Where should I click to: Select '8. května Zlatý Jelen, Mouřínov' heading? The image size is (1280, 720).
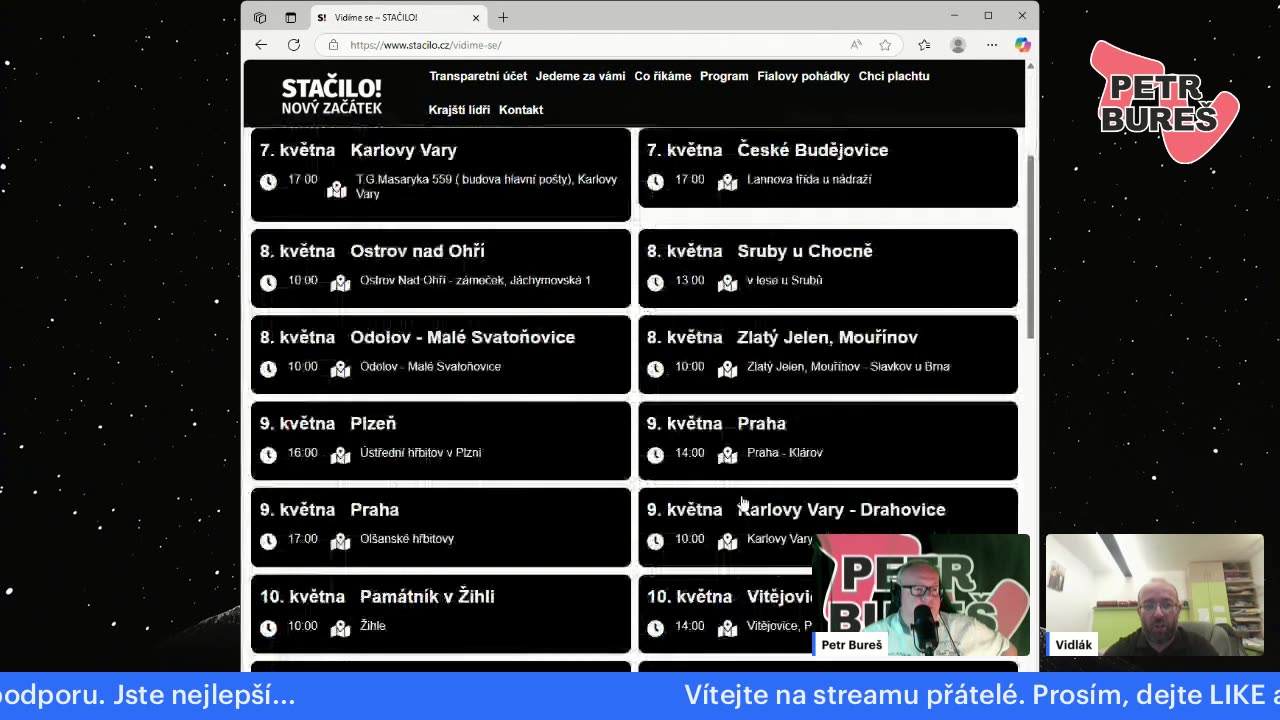coord(782,337)
